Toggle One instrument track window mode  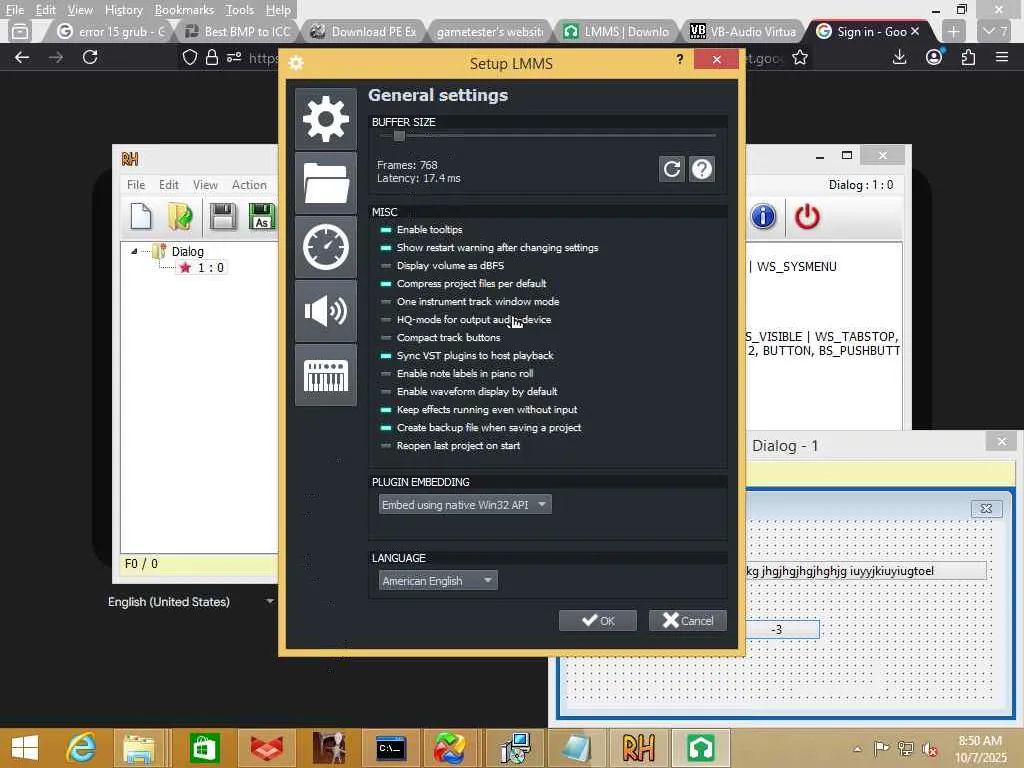pyautogui.click(x=470, y=302)
